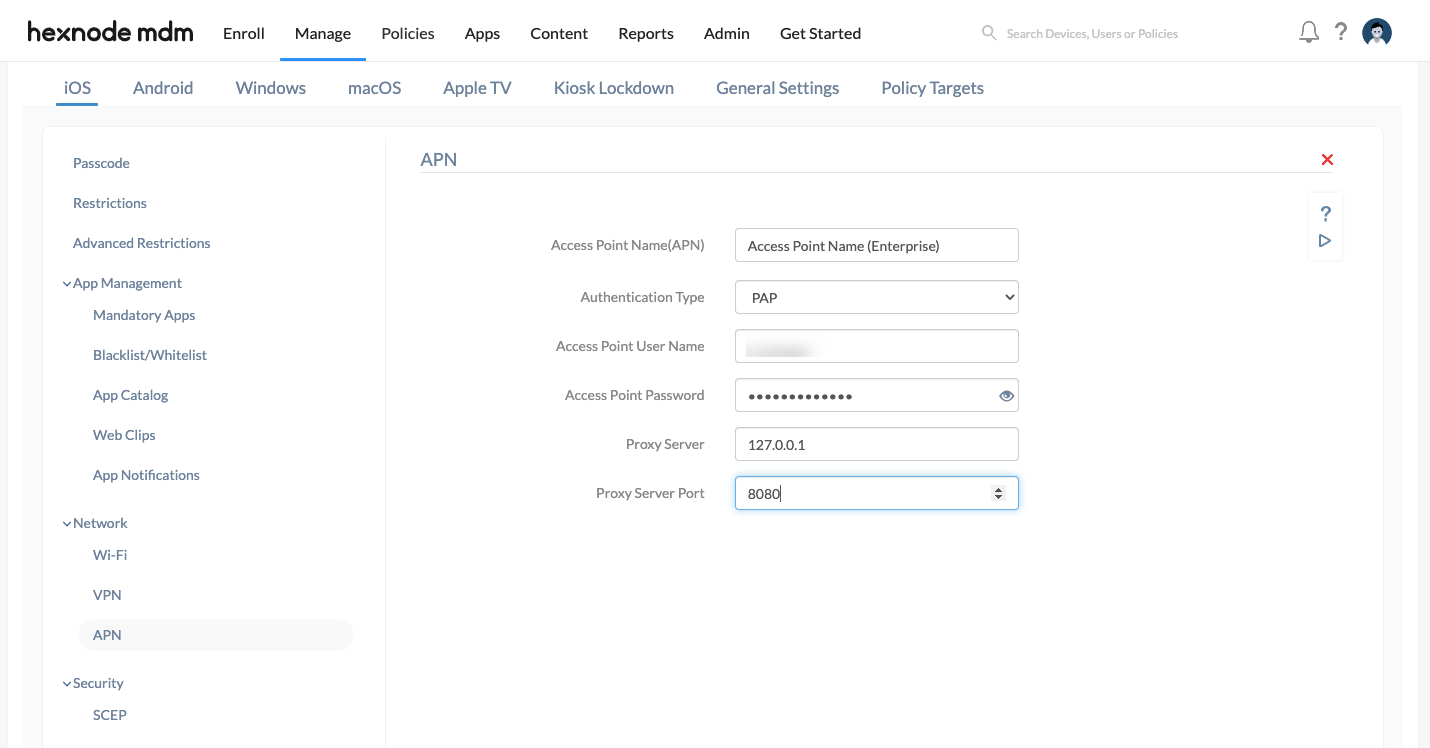Click the help question mark in top bar
This screenshot has height=748, width=1430.
pos(1341,31)
